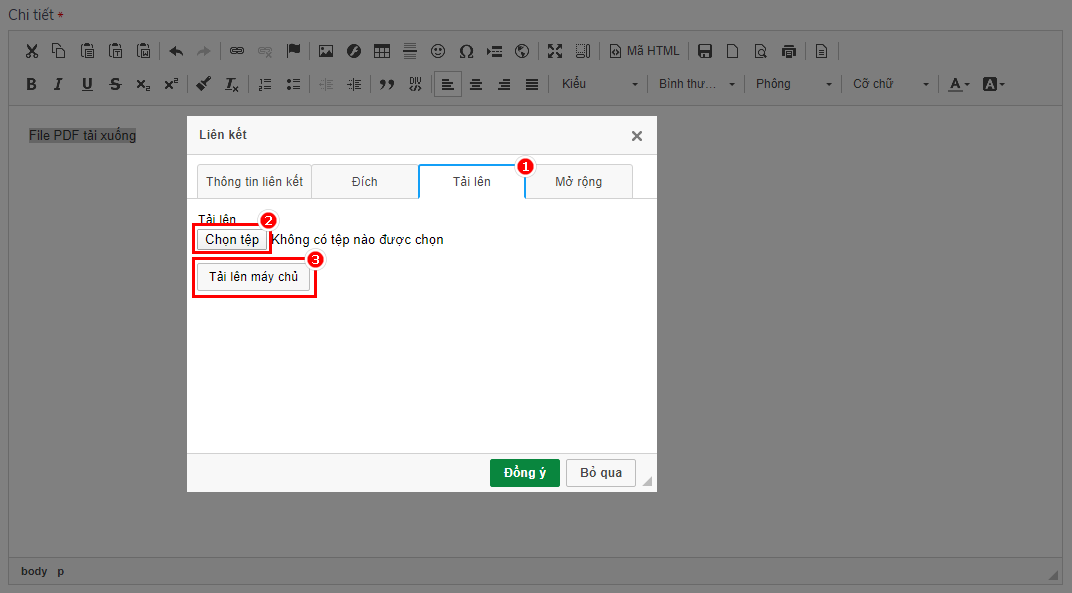Toggle Italic formatting

pyautogui.click(x=59, y=84)
